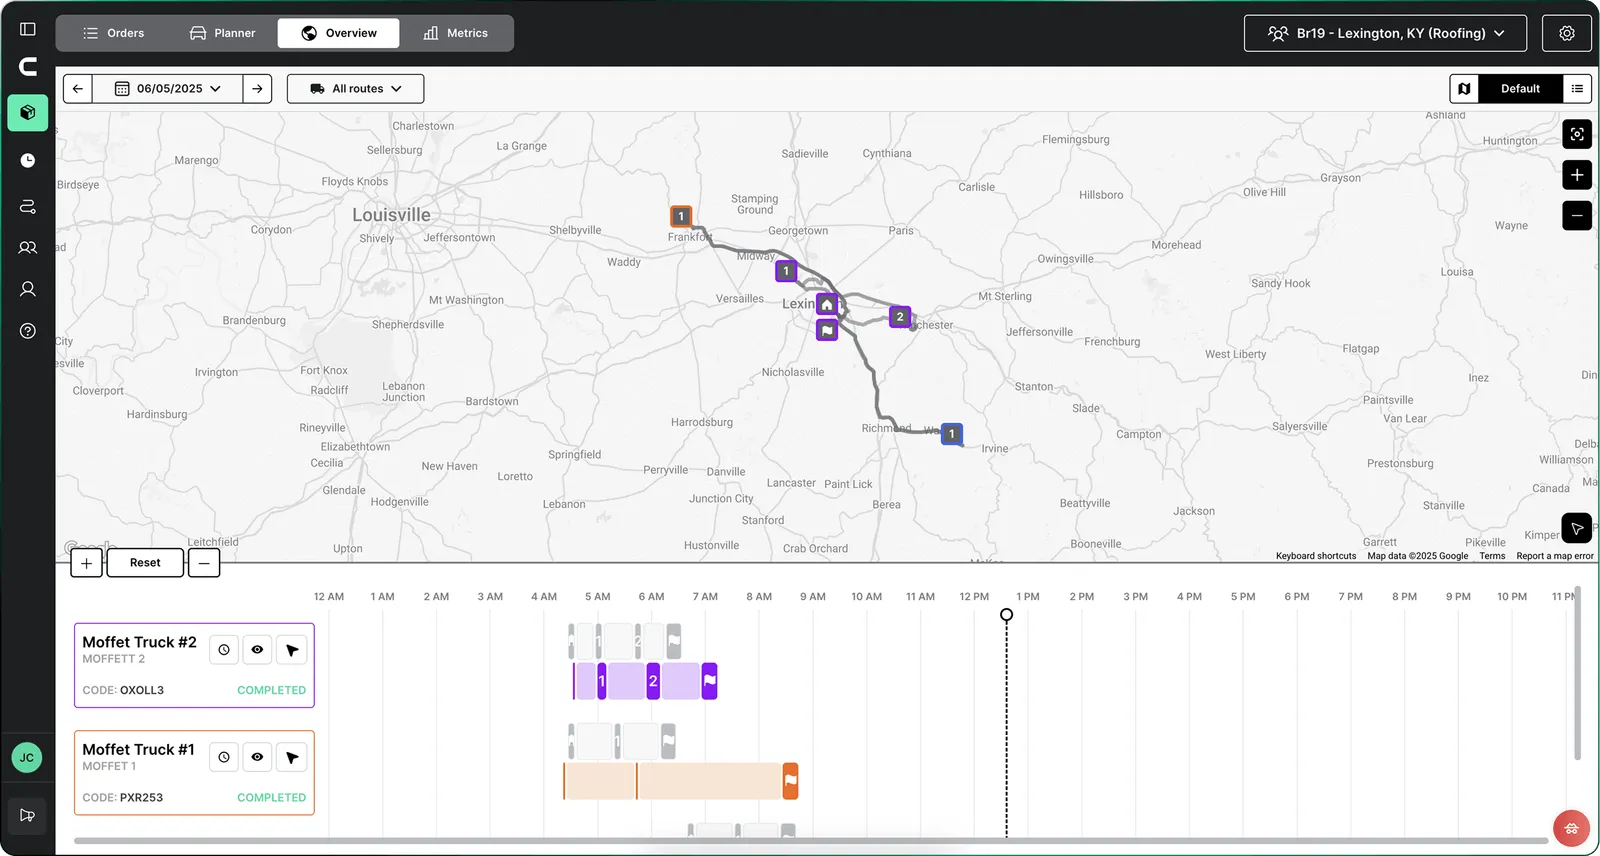Open map Terms link
The height and width of the screenshot is (856, 1600).
1492,556
